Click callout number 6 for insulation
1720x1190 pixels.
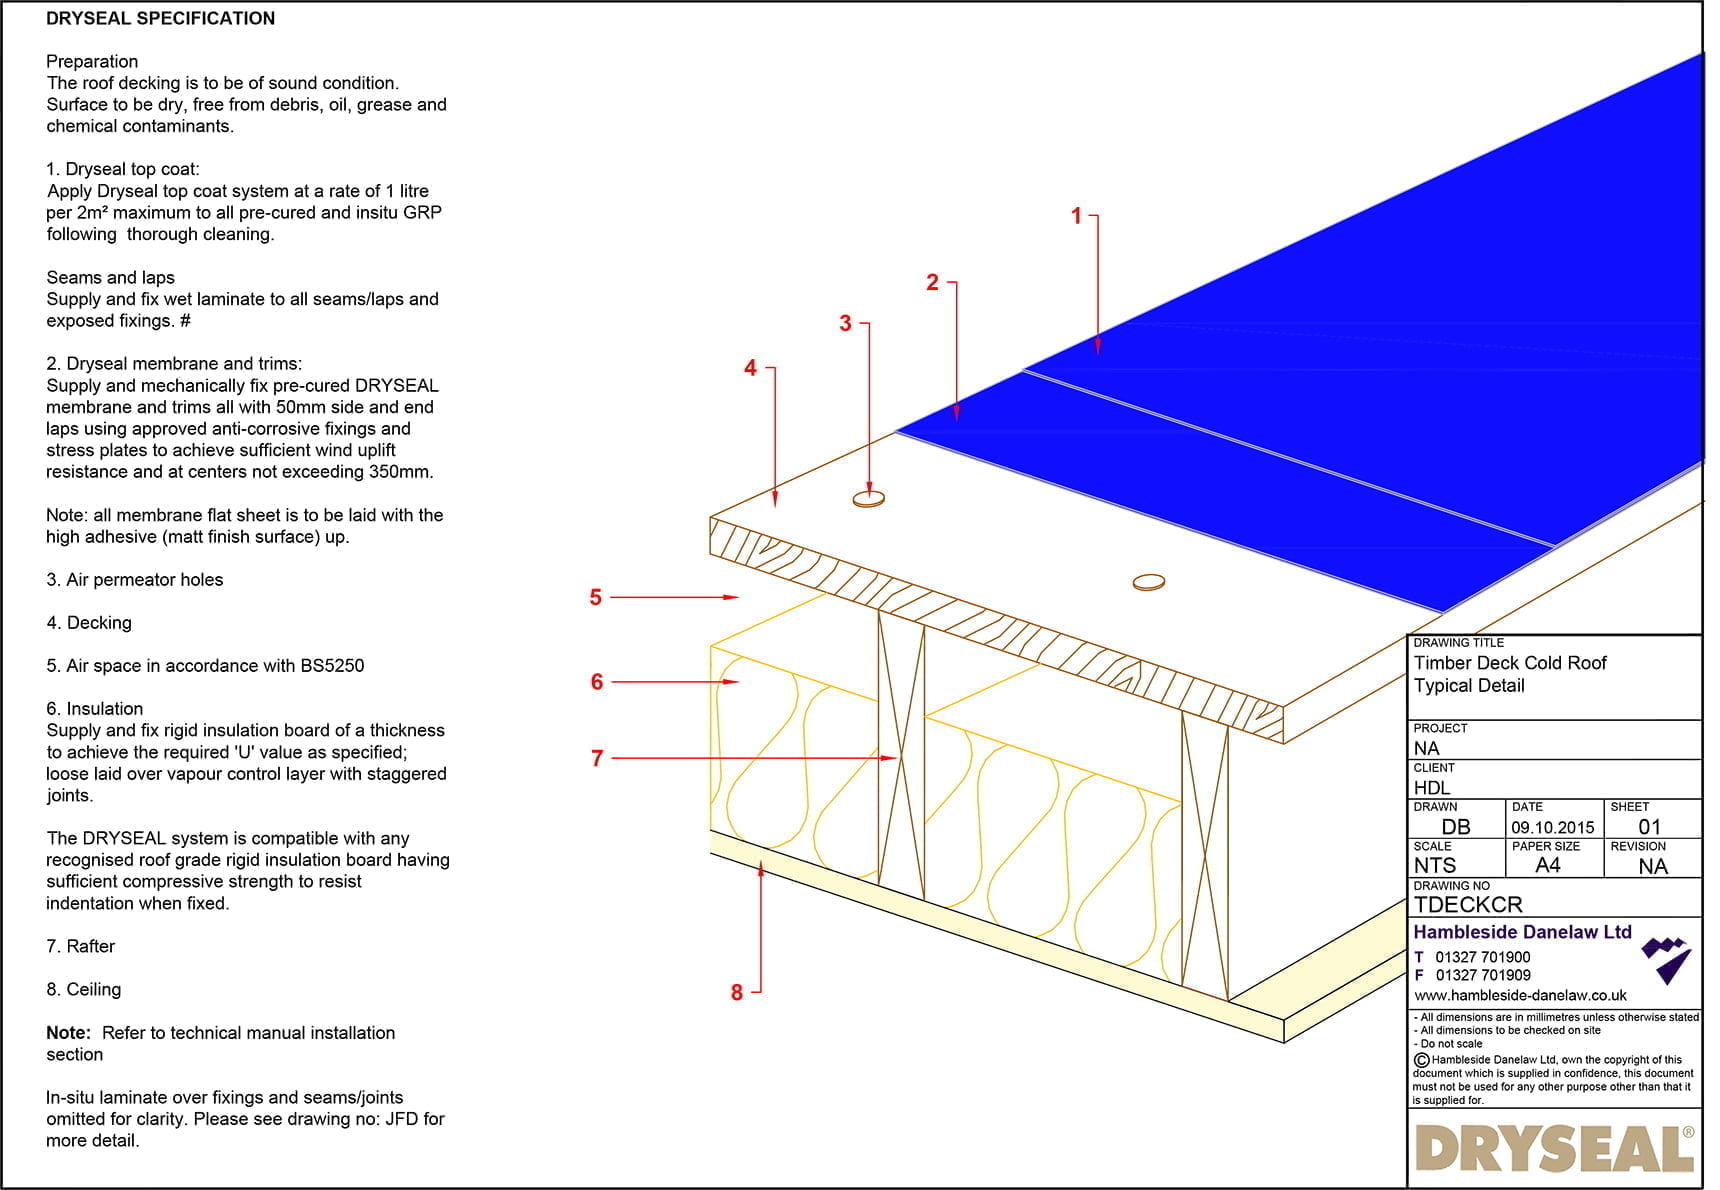click(597, 682)
